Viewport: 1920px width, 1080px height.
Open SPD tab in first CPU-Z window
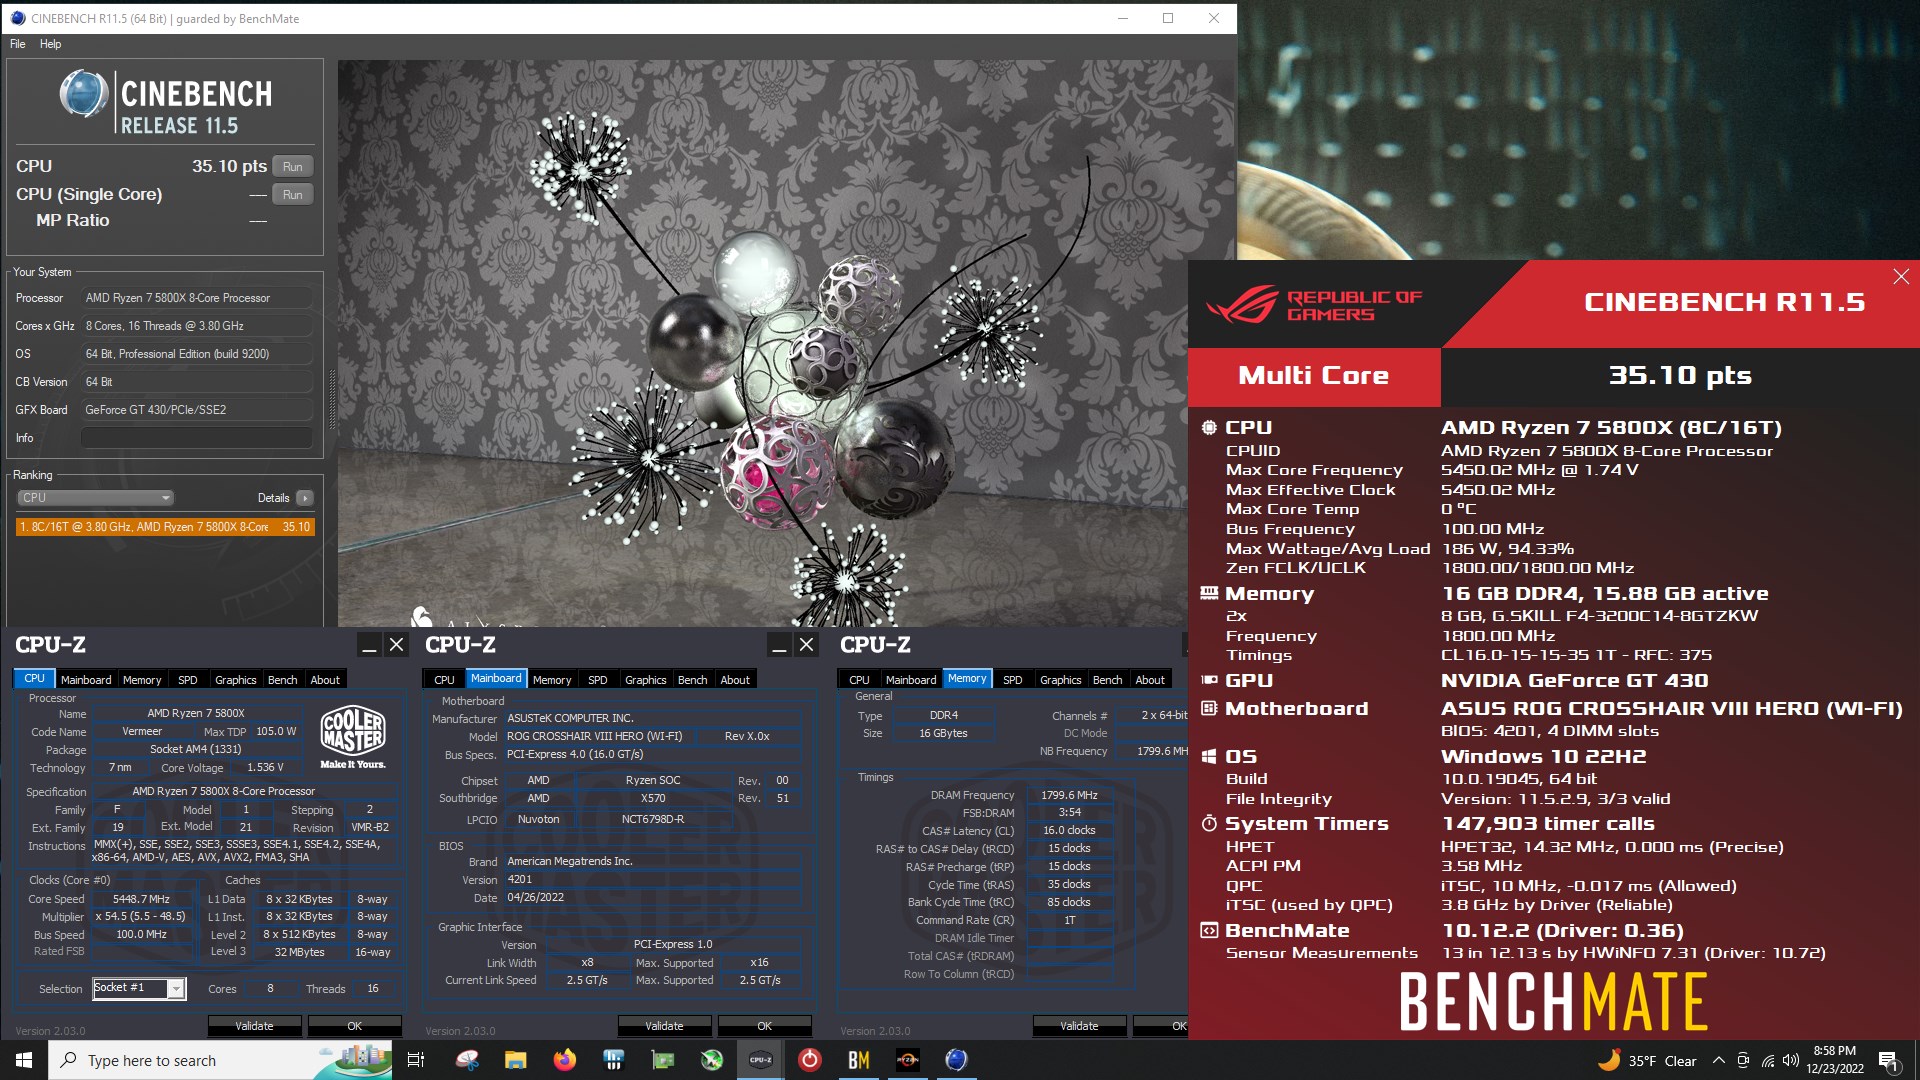[x=188, y=680]
